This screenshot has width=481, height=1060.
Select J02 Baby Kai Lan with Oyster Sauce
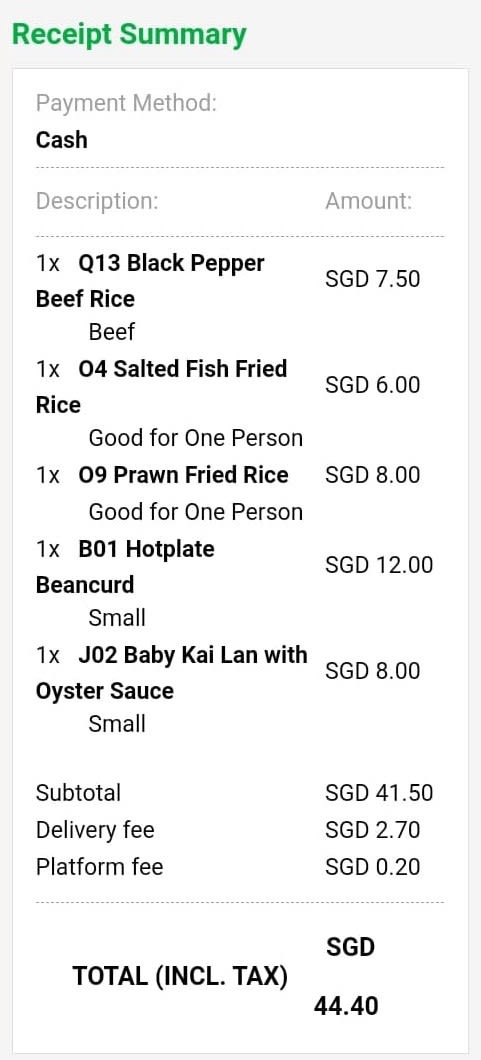pos(172,673)
